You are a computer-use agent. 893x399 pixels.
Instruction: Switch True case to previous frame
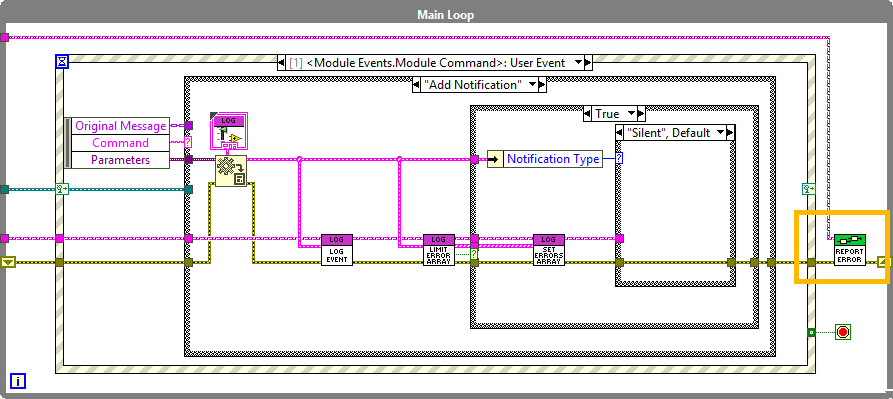tap(587, 114)
